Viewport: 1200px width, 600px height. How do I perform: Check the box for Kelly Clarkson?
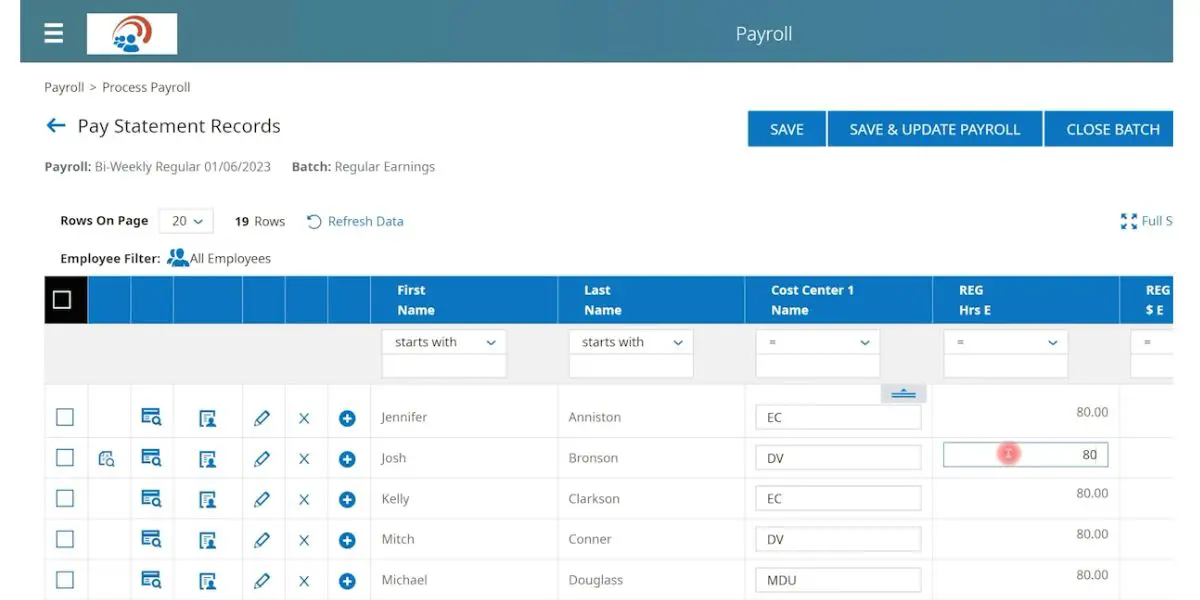(65, 498)
